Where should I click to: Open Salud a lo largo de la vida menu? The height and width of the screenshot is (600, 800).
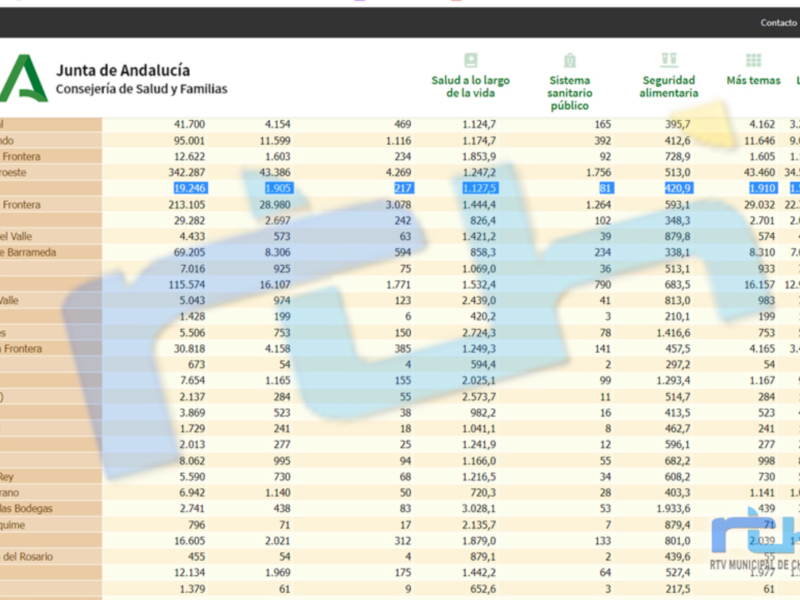point(470,86)
